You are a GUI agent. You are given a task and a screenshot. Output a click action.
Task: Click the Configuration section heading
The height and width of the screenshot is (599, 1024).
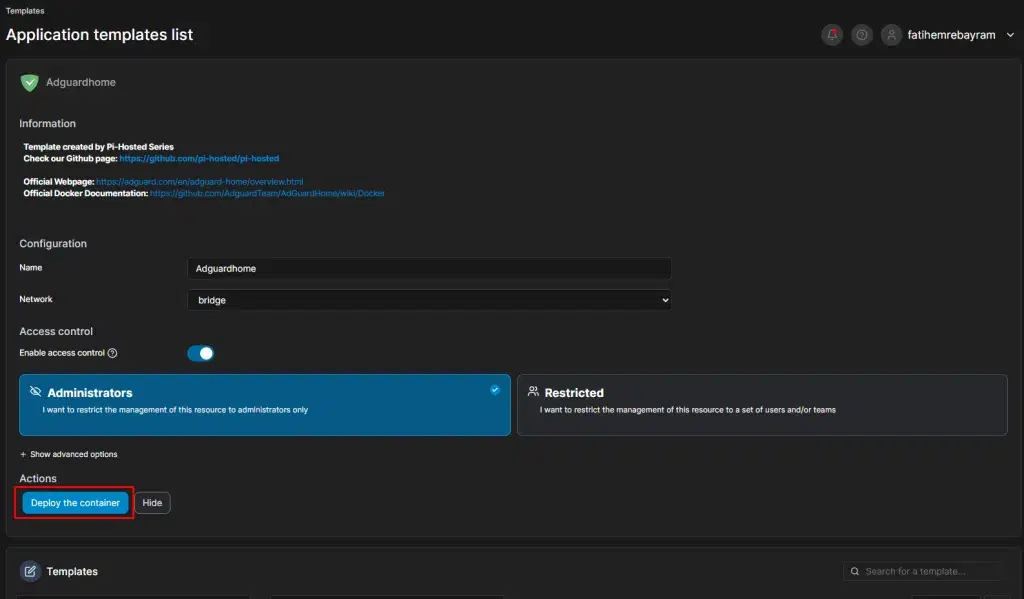[53, 244]
